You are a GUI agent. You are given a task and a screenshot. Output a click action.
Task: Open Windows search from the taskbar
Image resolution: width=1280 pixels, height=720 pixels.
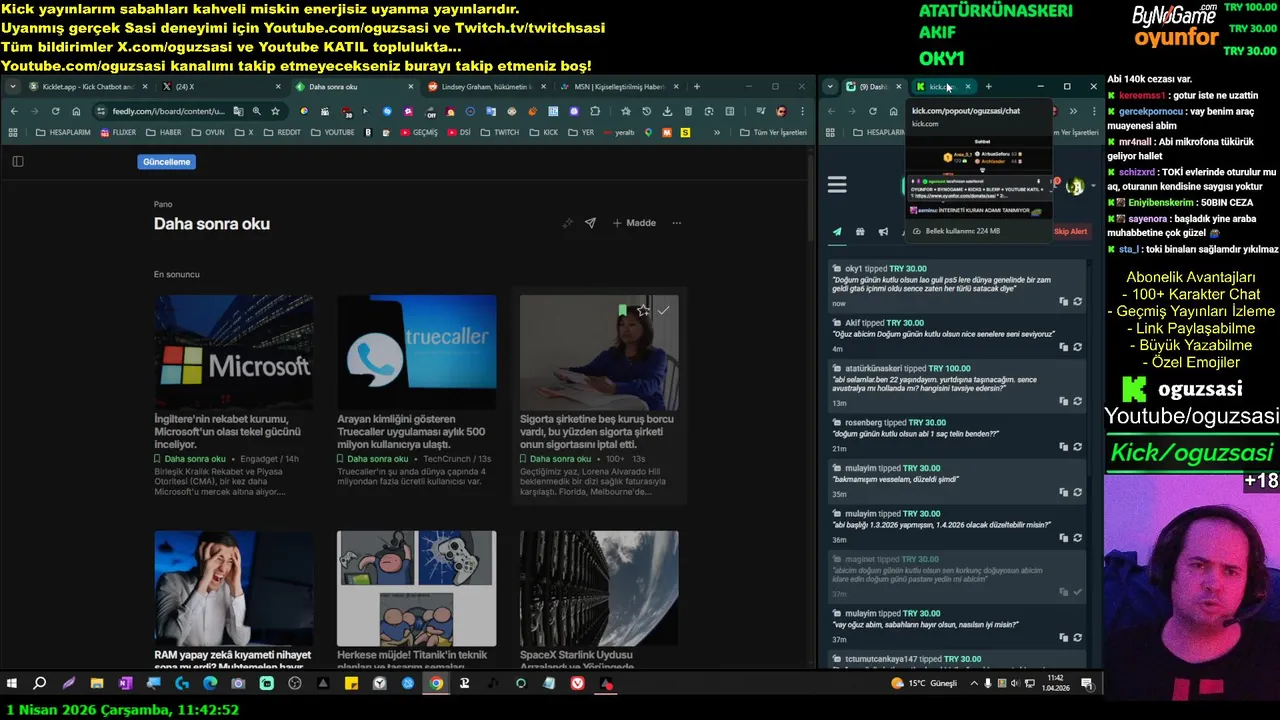tap(39, 684)
